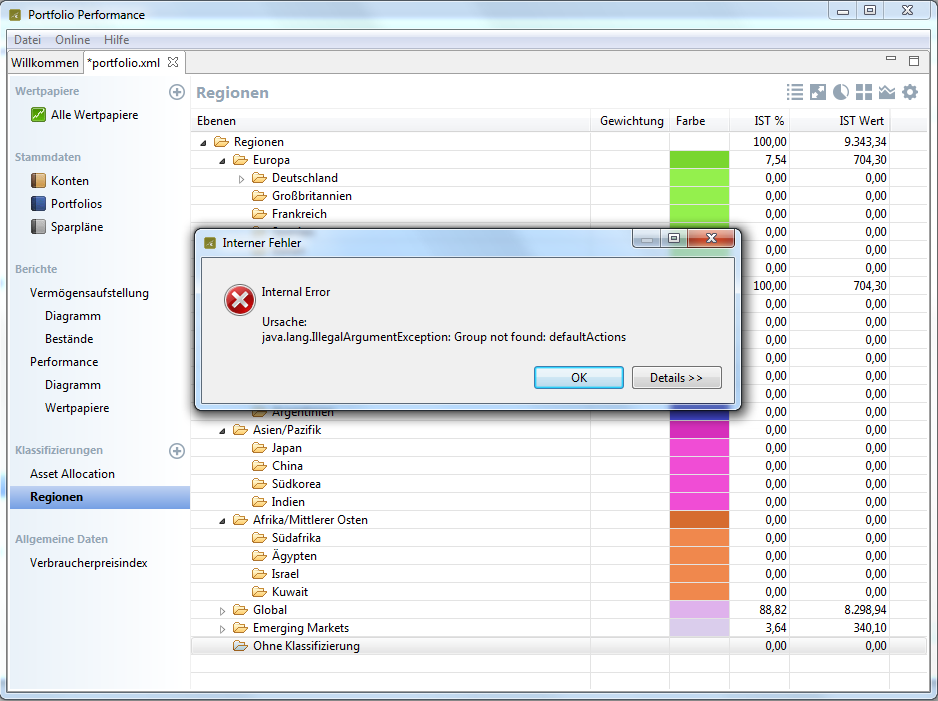The height and width of the screenshot is (701, 938).
Task: Click the Alle Wertpapiere chart icon
Action: click(x=38, y=114)
